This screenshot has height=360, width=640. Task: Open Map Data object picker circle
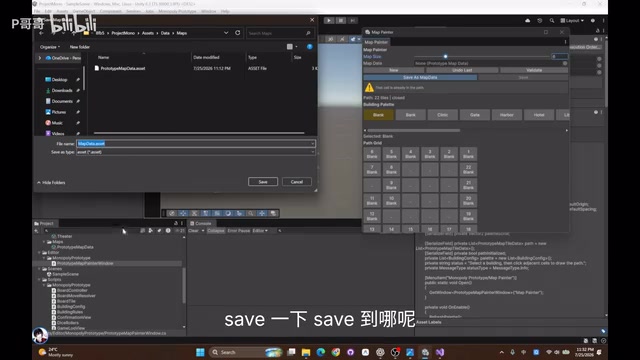tap(565, 63)
